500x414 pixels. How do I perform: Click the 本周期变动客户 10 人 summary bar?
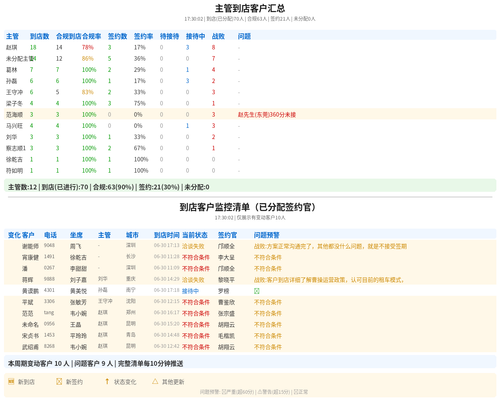pyautogui.click(x=250, y=362)
